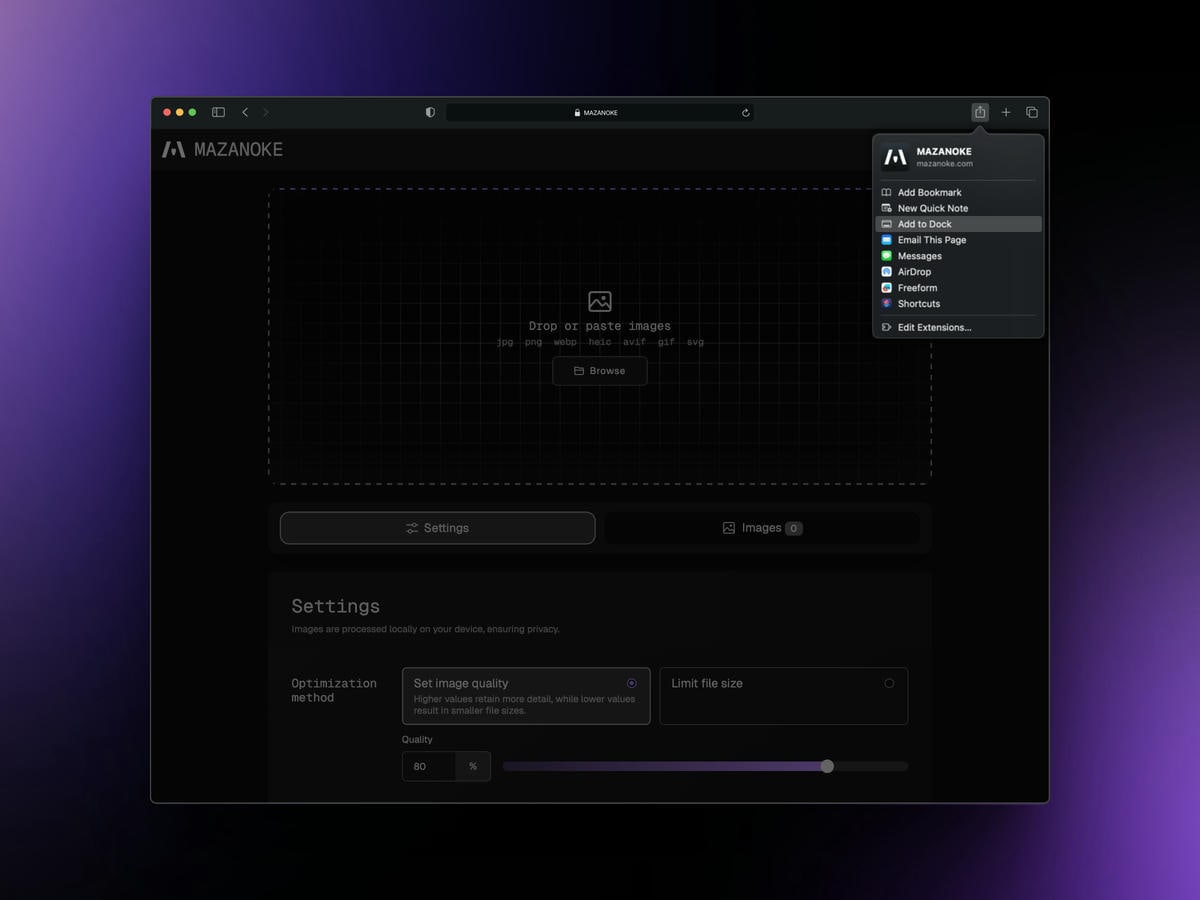Reload the page with the refresh icon
The height and width of the screenshot is (900, 1200).
click(x=745, y=113)
